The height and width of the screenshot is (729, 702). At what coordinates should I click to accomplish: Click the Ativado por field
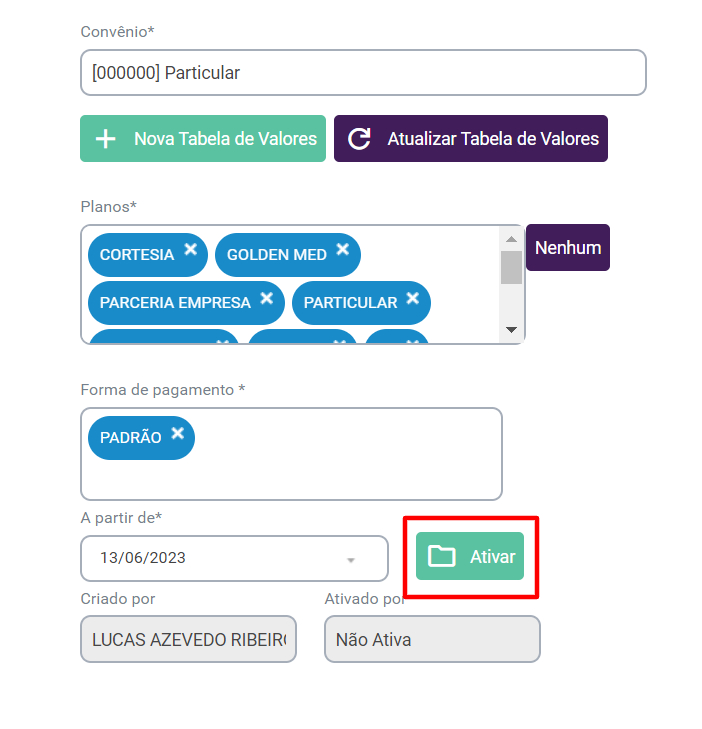click(432, 639)
